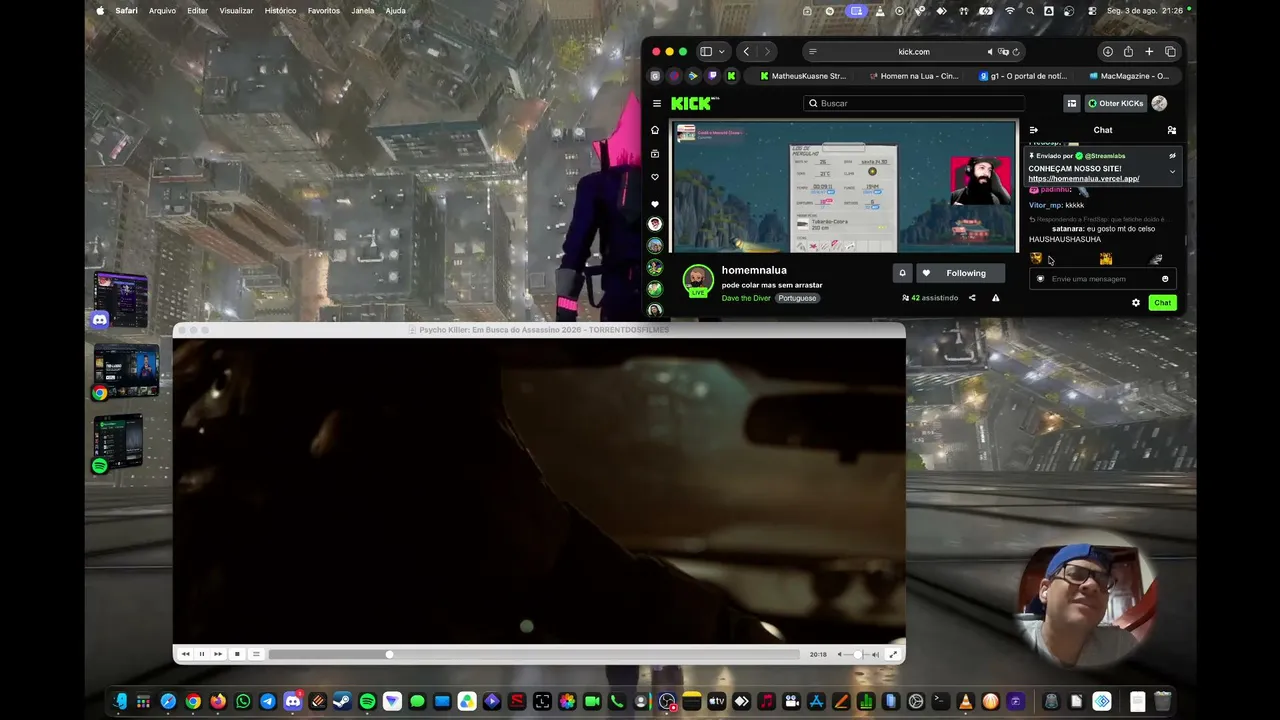This screenshot has width=1280, height=720.
Task: Focus Kick Buscar search field
Action: click(x=915, y=103)
